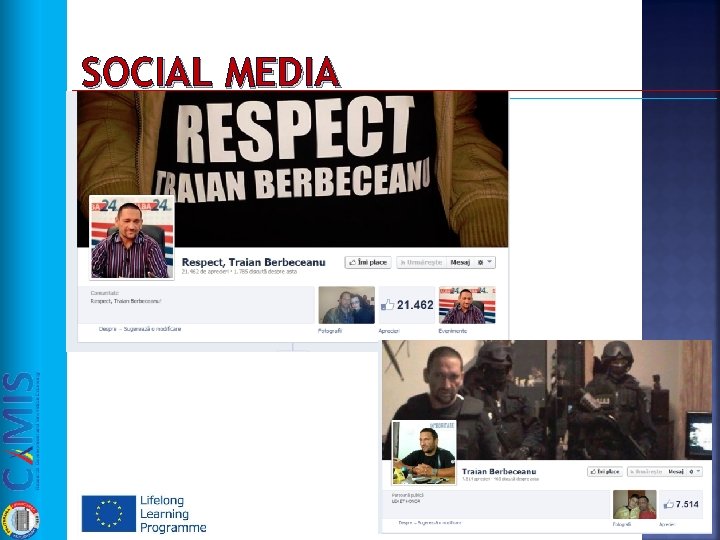Click page title 'Respect, Traian Berbeceanu'
This screenshot has width=720, height=540.
point(253,262)
